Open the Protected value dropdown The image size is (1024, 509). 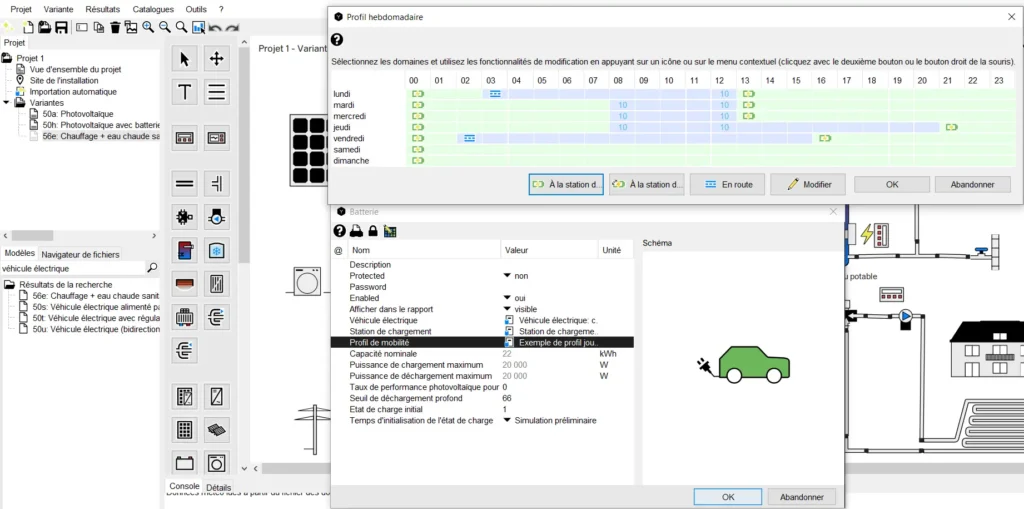507,276
